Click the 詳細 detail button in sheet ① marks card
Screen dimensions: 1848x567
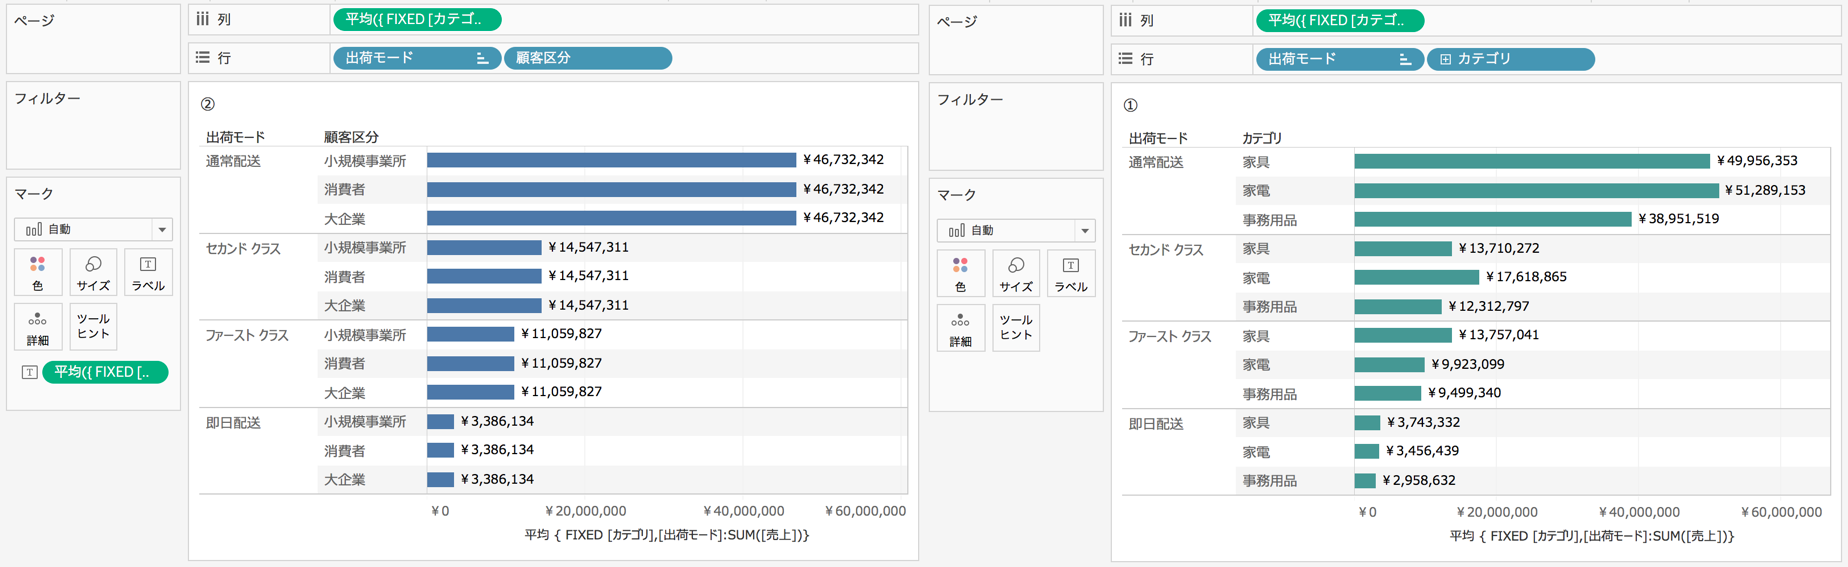point(960,328)
